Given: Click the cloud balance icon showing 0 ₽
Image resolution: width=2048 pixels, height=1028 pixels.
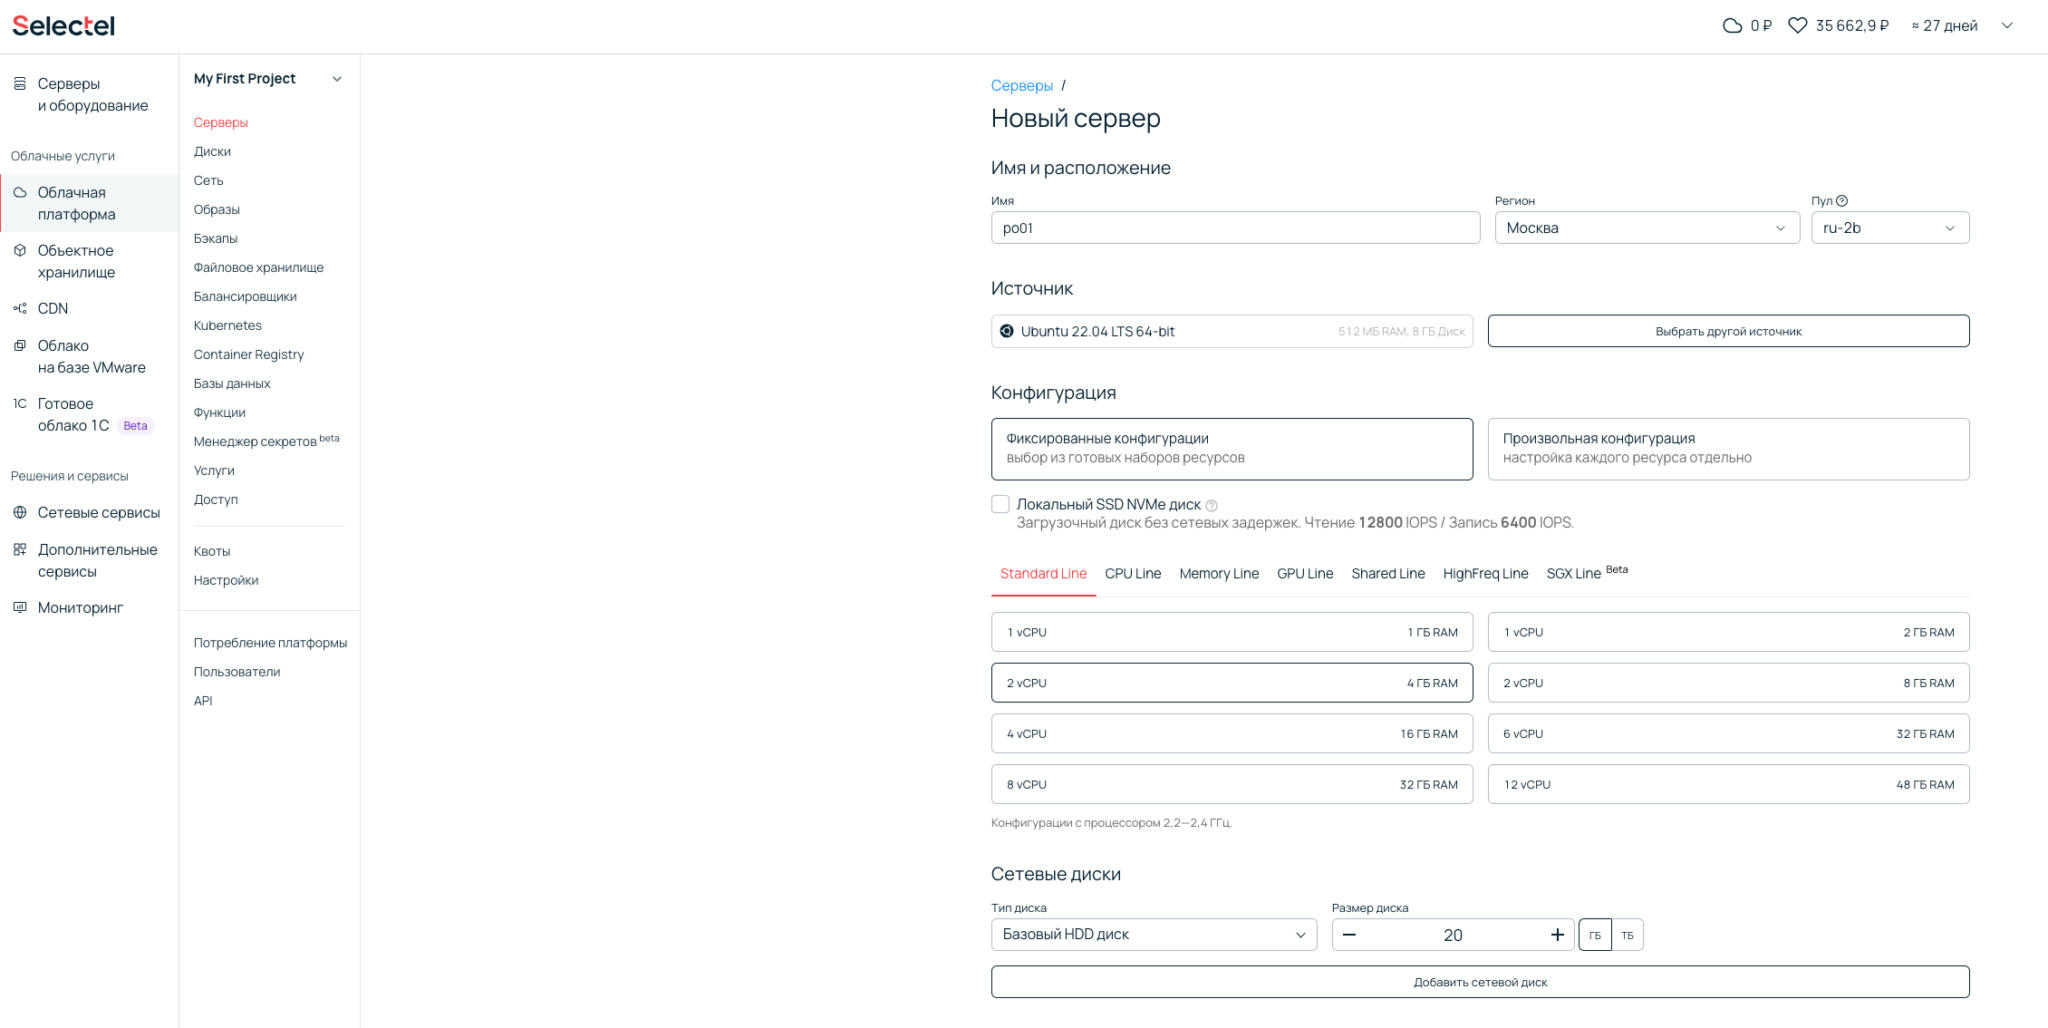Looking at the screenshot, I should [x=1731, y=25].
